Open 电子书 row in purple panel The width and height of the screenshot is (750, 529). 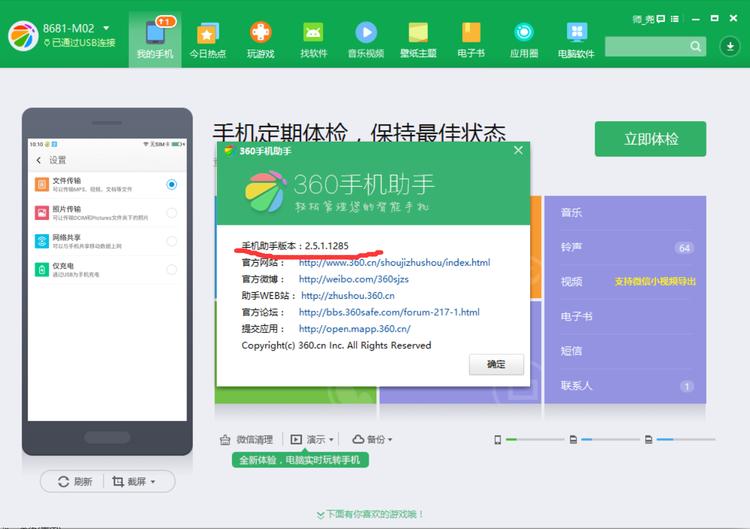[625, 316]
